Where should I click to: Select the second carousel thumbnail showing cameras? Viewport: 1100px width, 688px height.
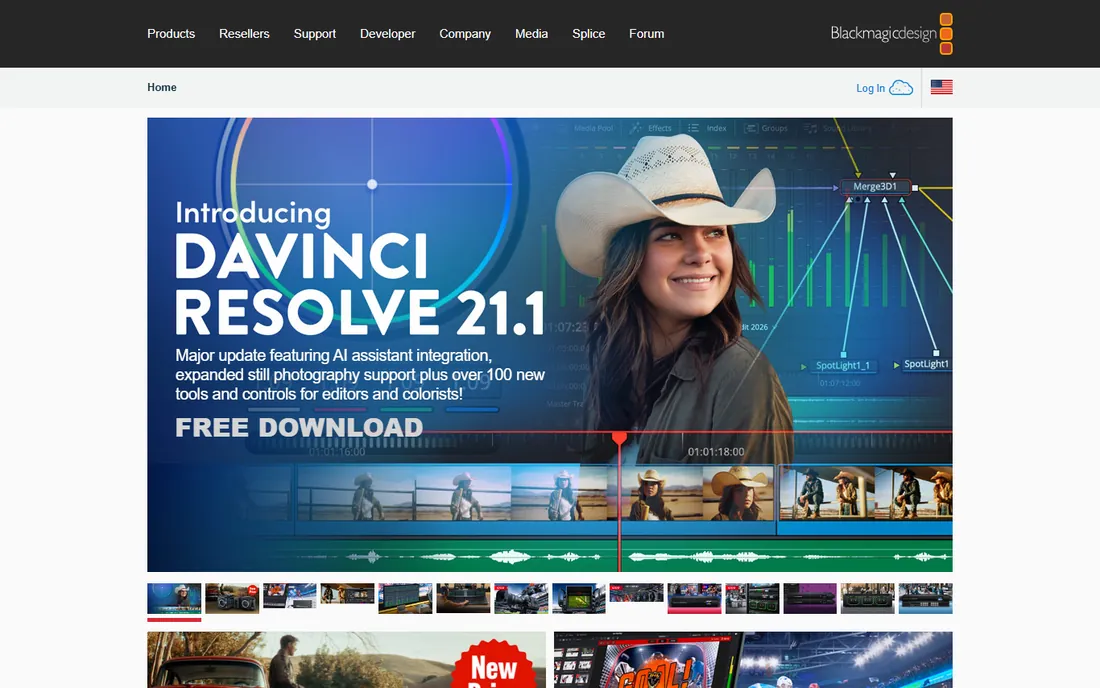coord(232,598)
